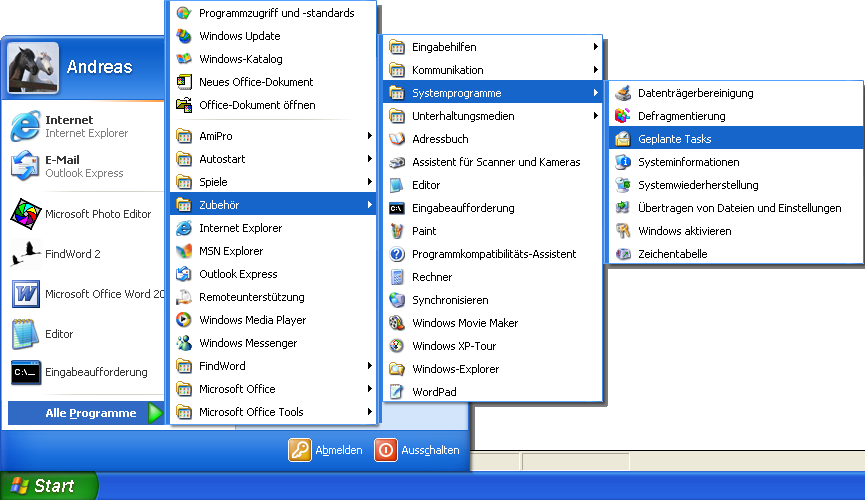Click the Datenträgerbereinigung icon
Viewport: 865px width, 500px height.
[x=623, y=93]
